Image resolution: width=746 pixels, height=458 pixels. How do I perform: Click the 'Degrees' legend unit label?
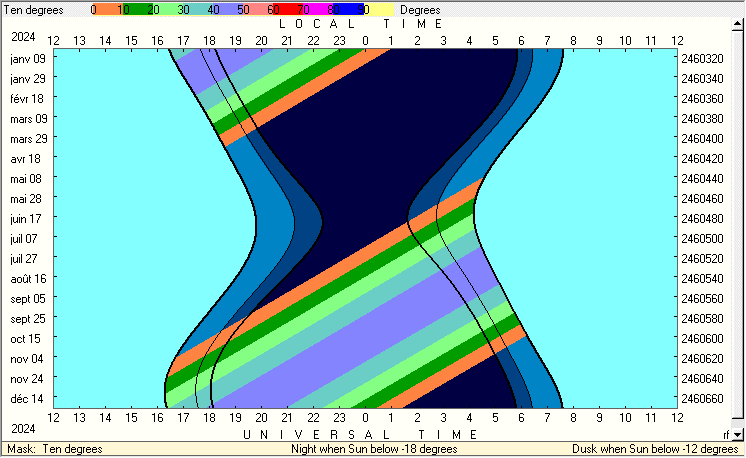(x=420, y=10)
